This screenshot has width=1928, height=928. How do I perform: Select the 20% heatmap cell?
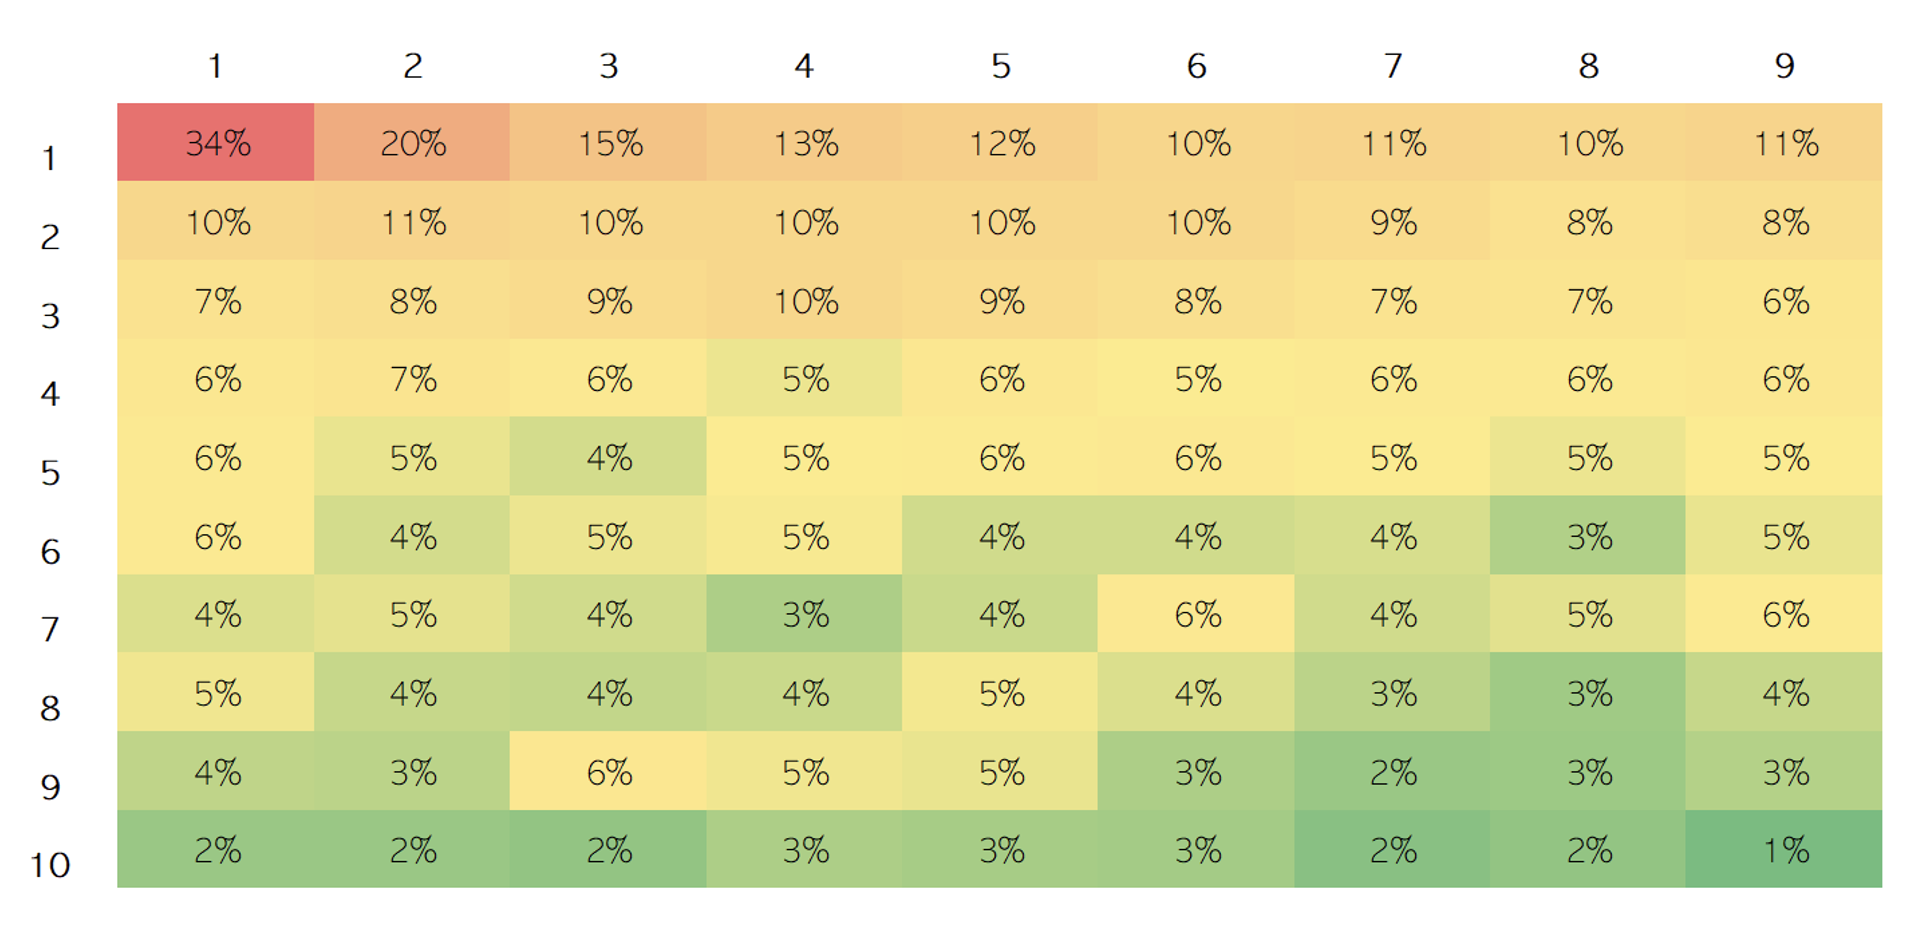pyautogui.click(x=412, y=143)
